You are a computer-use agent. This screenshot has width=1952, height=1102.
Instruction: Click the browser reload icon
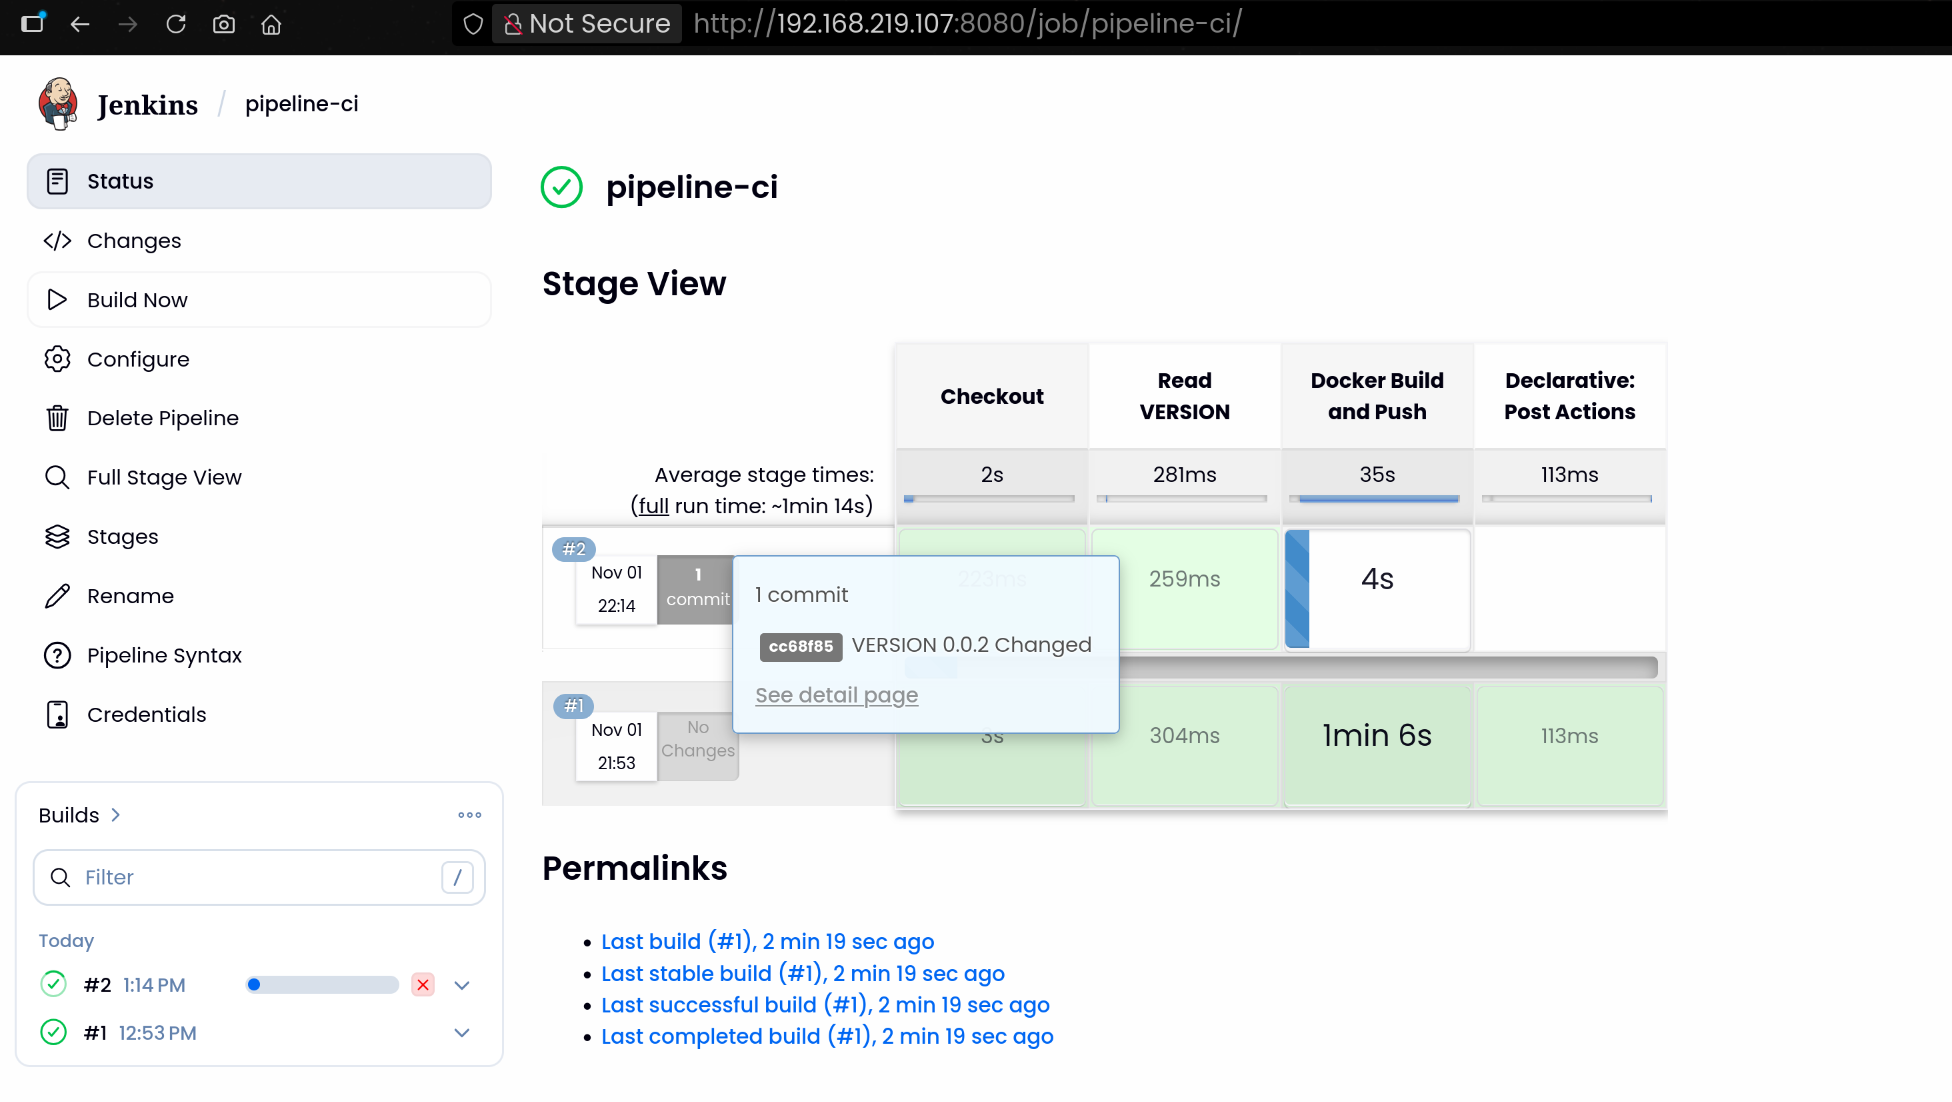pyautogui.click(x=176, y=24)
